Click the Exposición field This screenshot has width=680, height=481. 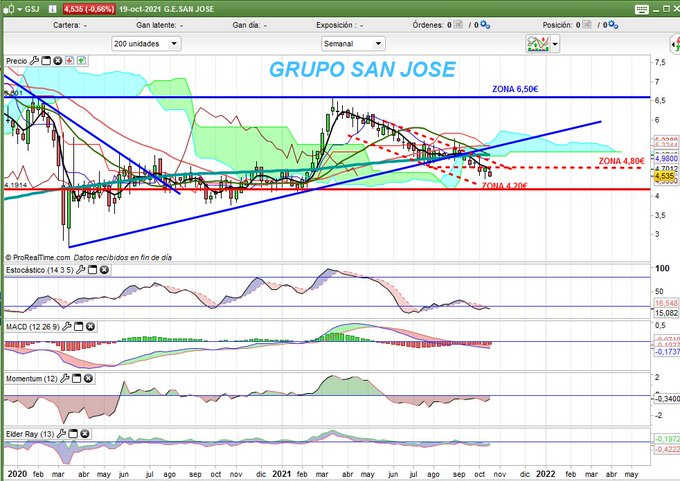340,25
